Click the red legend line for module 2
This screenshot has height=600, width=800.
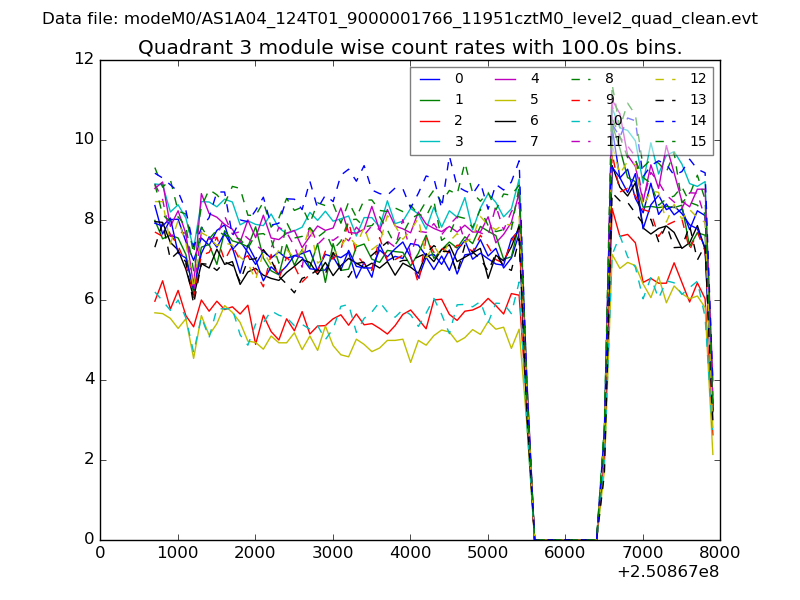(430, 120)
